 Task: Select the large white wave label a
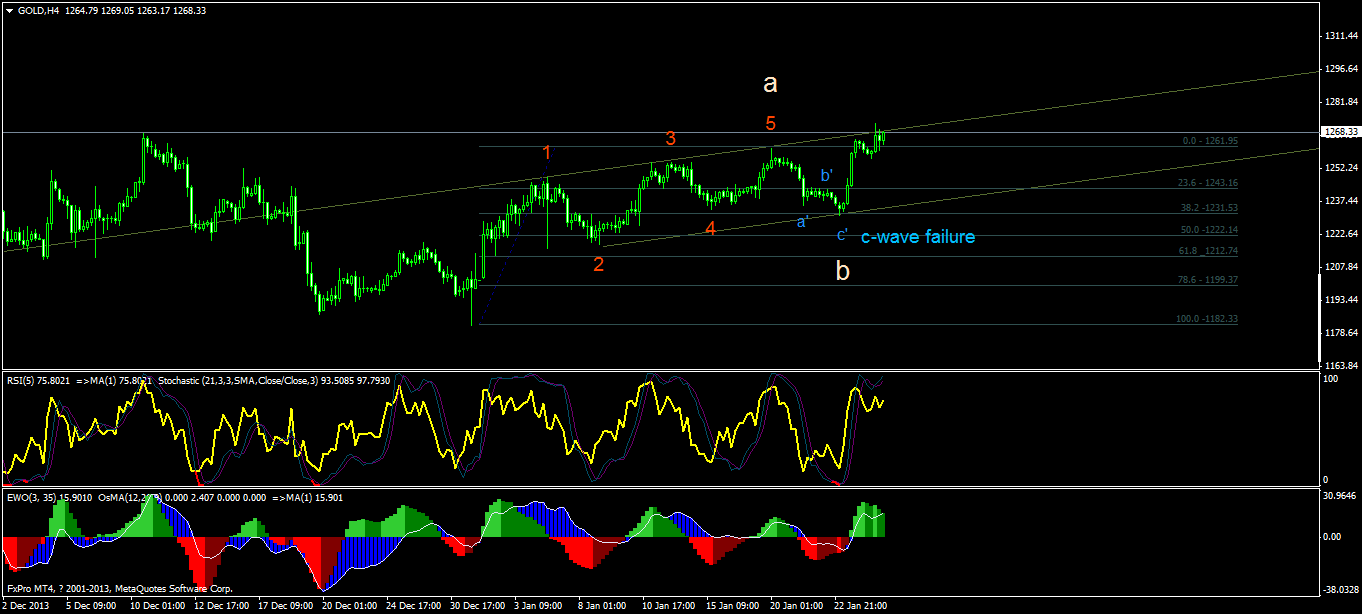[x=770, y=84]
